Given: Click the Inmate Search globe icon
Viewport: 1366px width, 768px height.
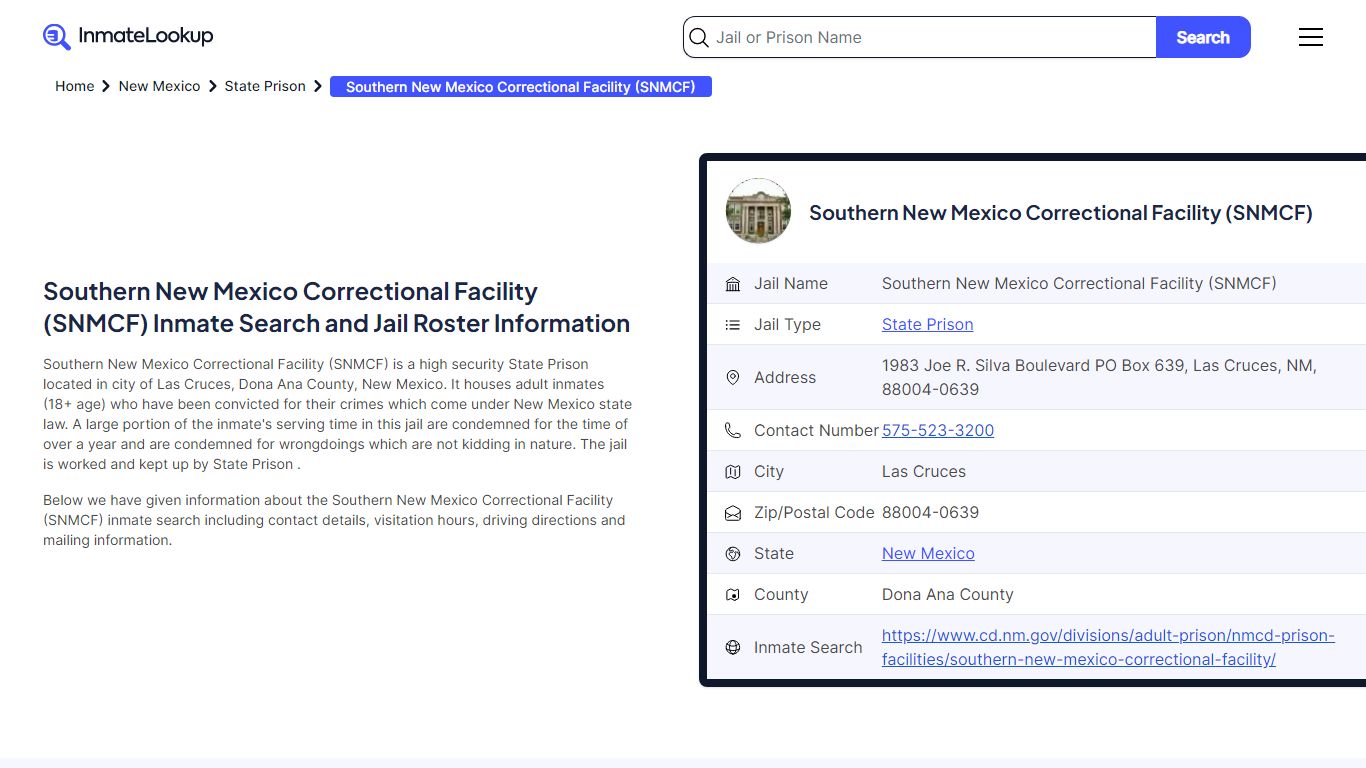Looking at the screenshot, I should click(733, 647).
